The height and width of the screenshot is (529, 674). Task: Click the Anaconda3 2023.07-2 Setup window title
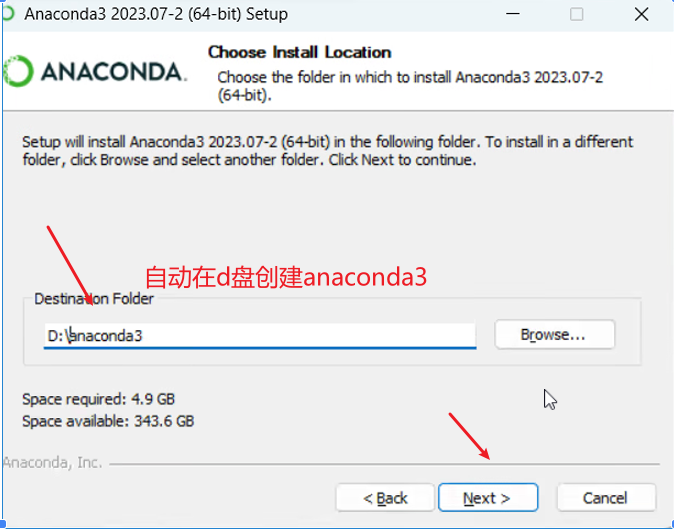coord(156,14)
